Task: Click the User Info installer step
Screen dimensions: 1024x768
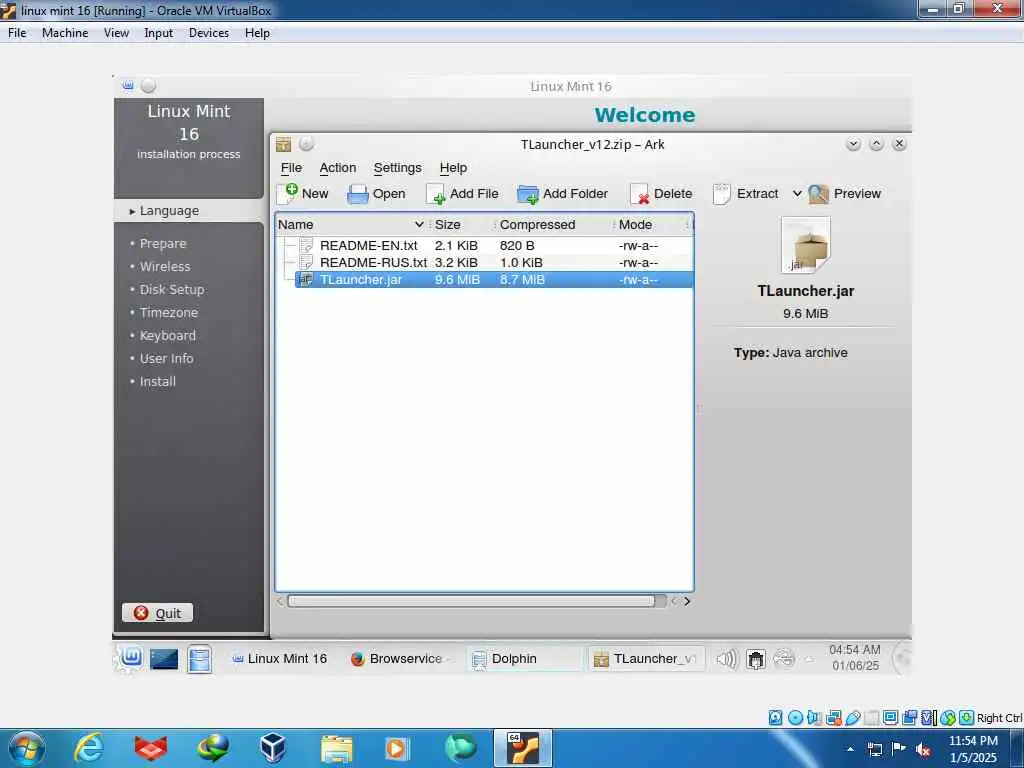Action: coord(166,359)
